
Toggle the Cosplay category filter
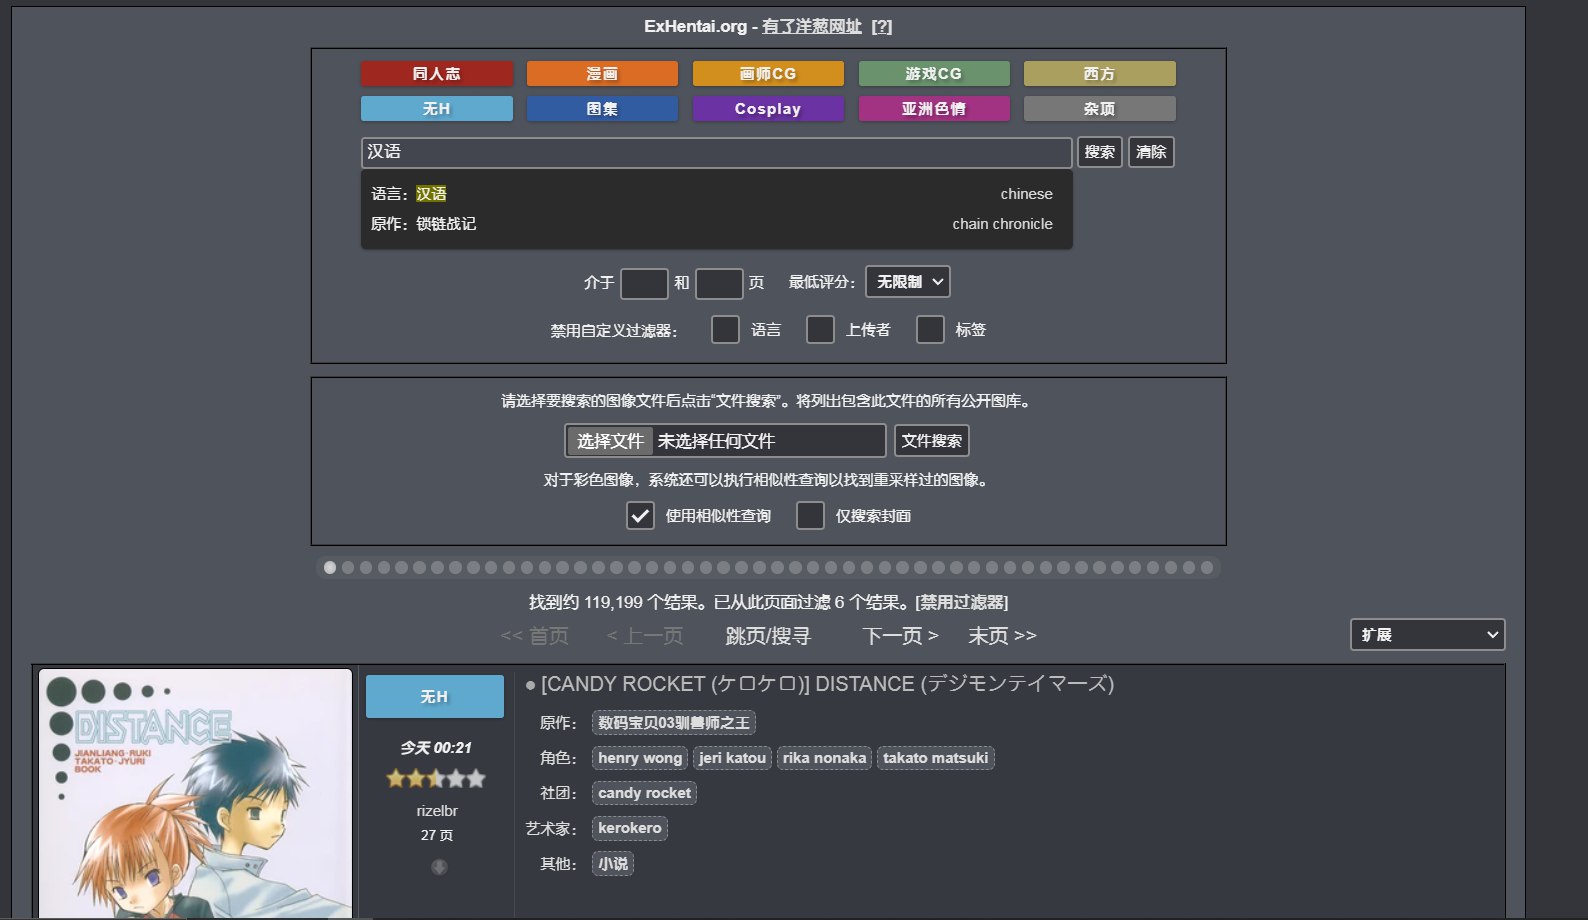pyautogui.click(x=768, y=109)
